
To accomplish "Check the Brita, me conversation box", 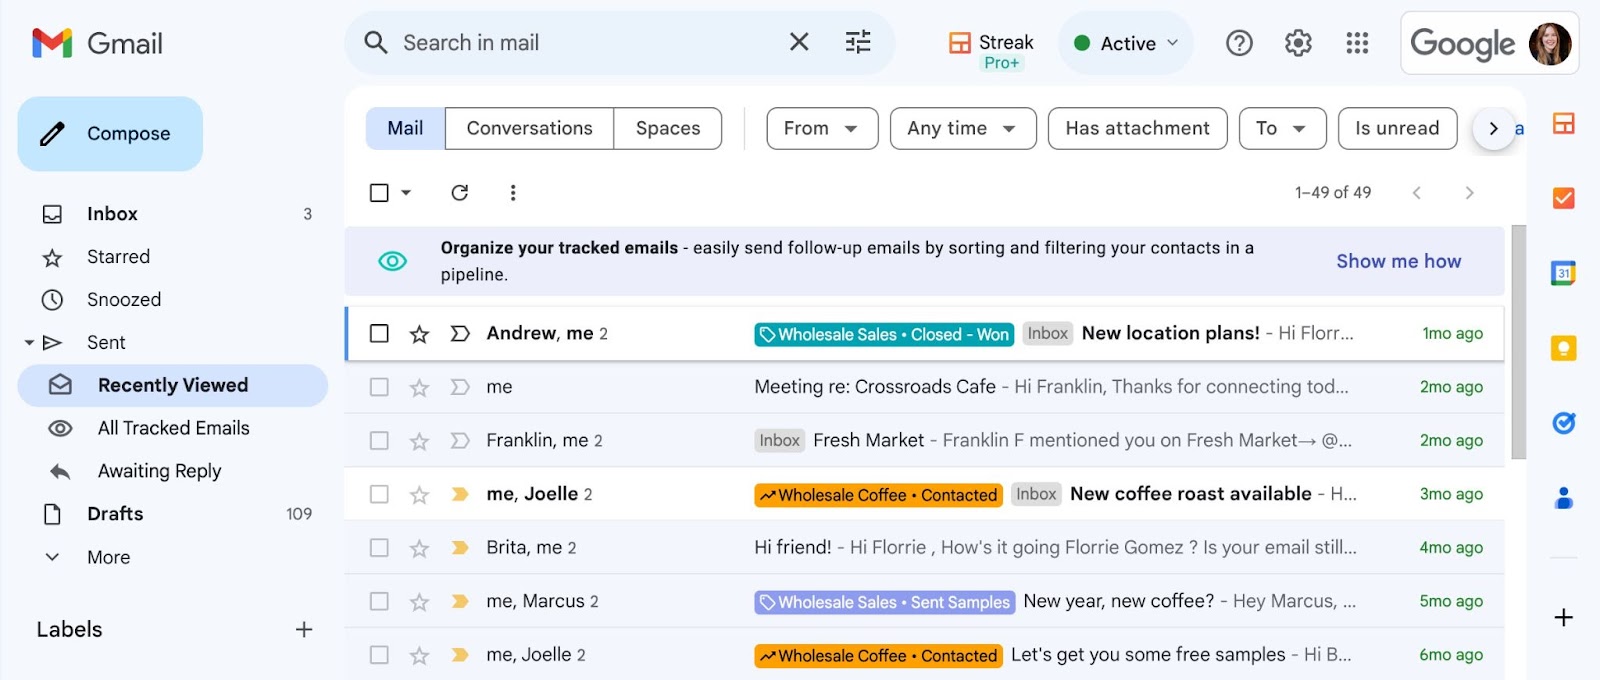I will click(379, 547).
